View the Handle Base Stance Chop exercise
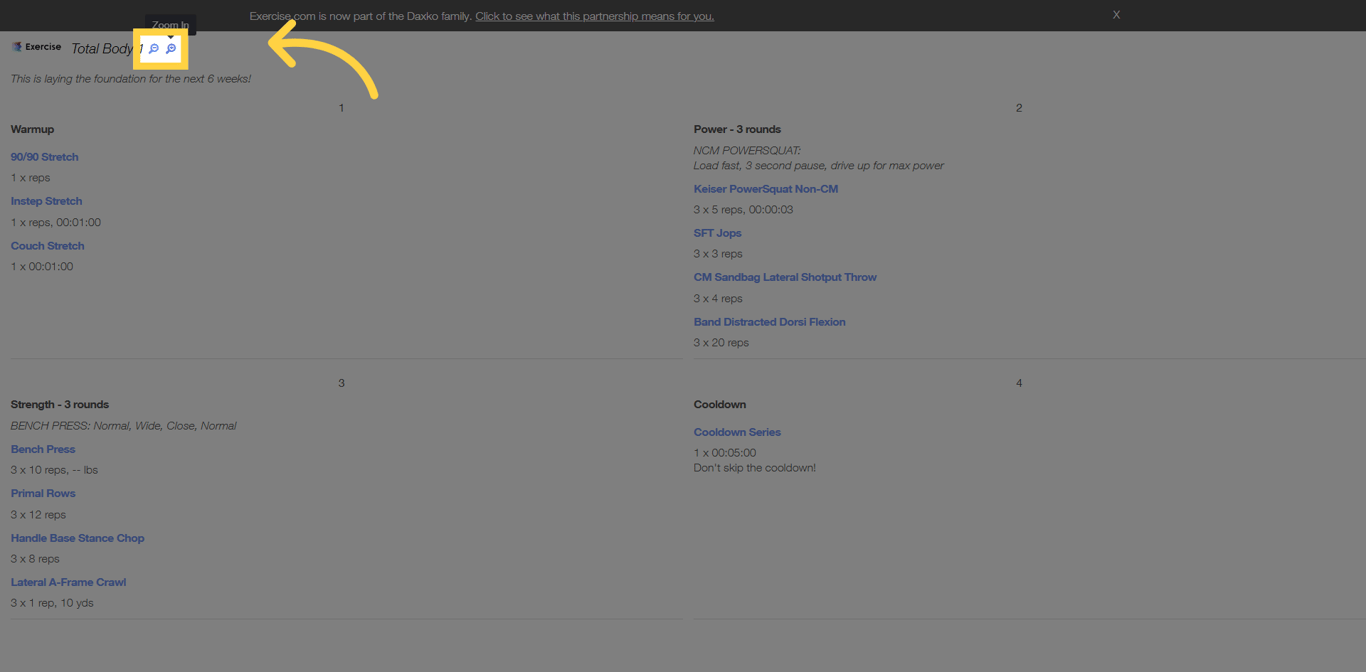1366x672 pixels. tap(77, 537)
